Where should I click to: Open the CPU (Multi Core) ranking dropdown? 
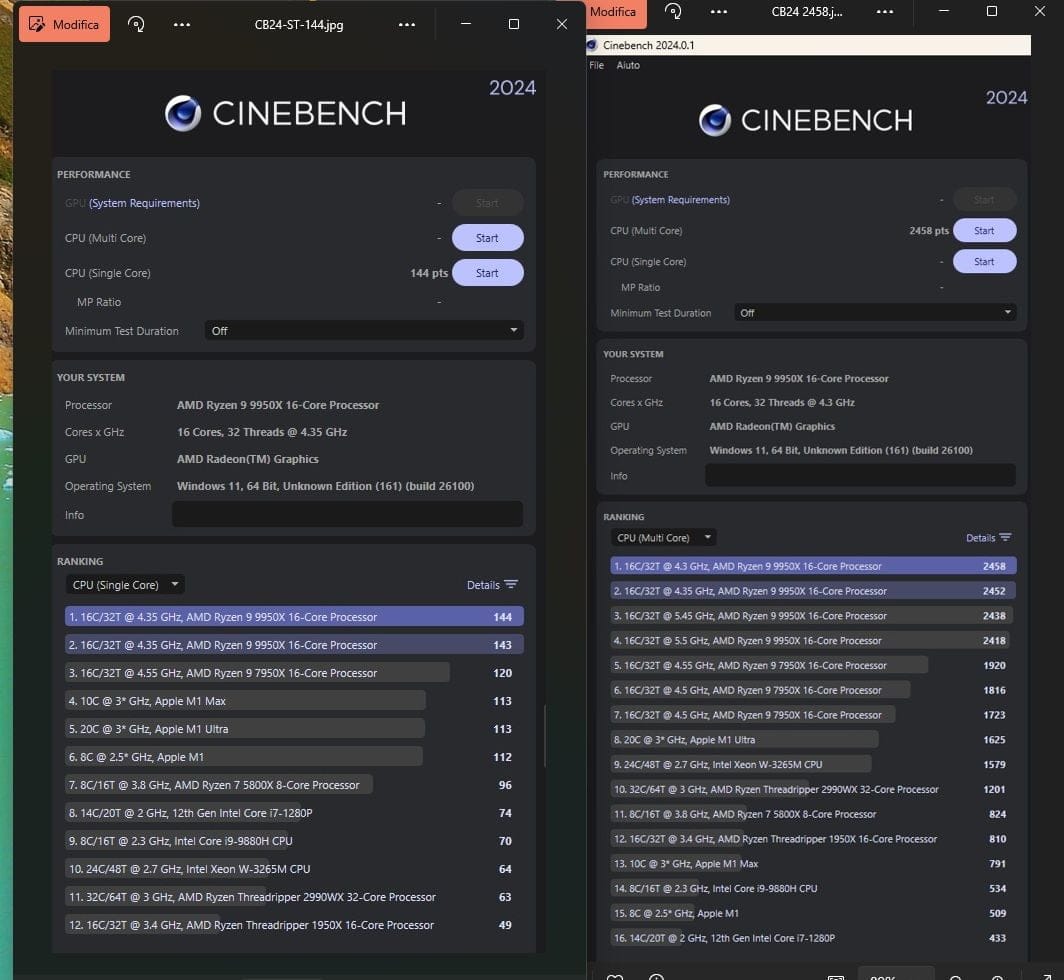(x=663, y=538)
